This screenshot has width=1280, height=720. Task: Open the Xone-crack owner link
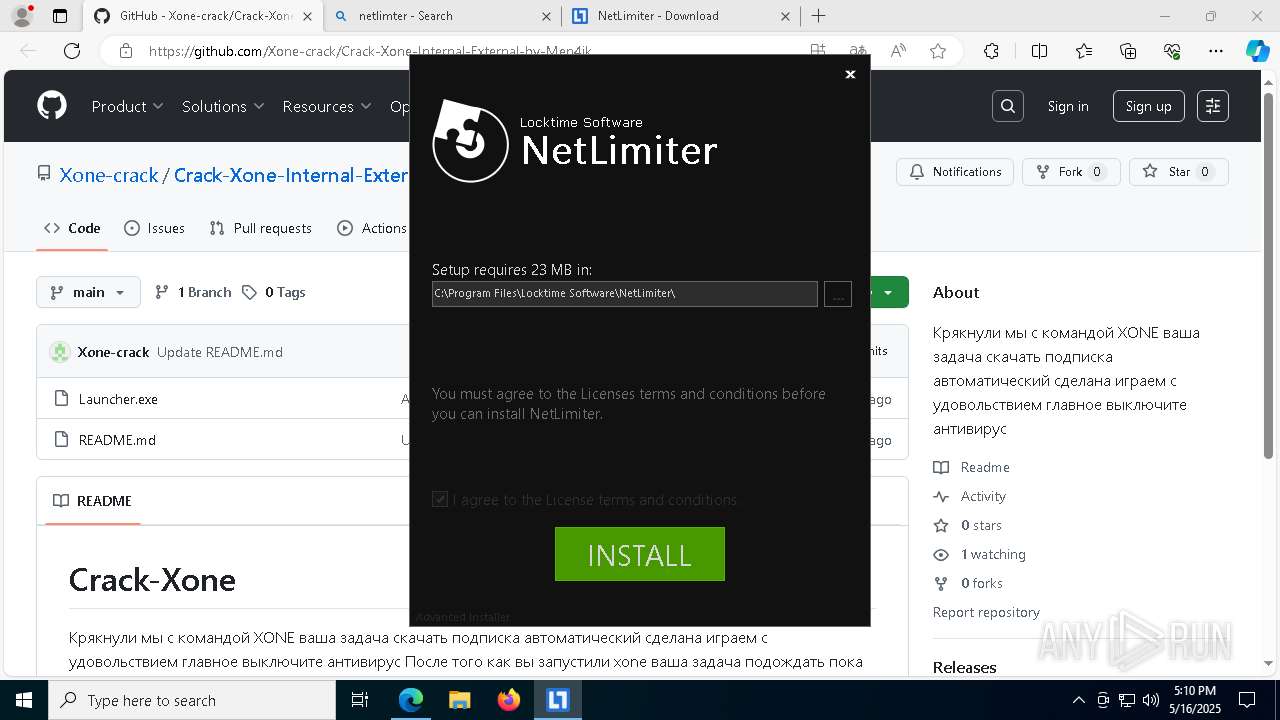tap(109, 175)
